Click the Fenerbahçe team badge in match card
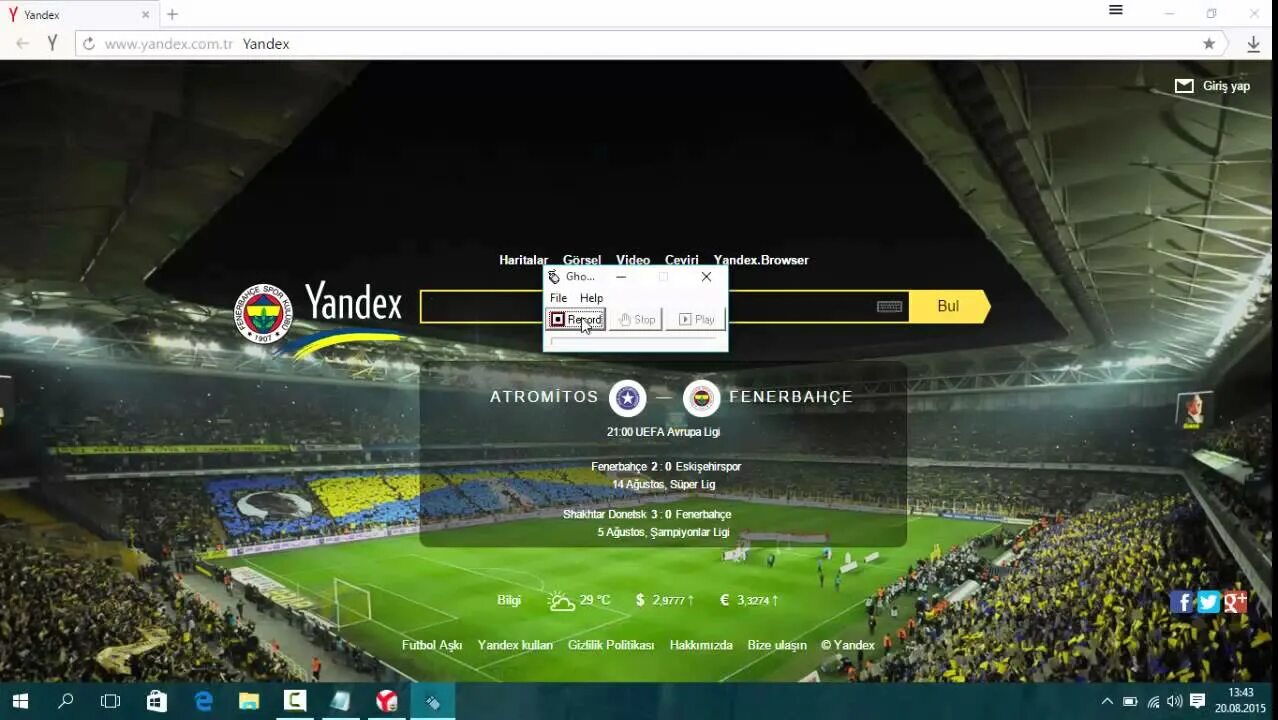This screenshot has width=1278, height=720. click(x=702, y=398)
